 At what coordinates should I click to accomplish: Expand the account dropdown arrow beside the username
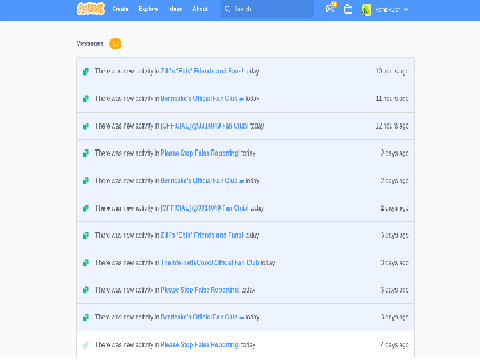point(406,9)
